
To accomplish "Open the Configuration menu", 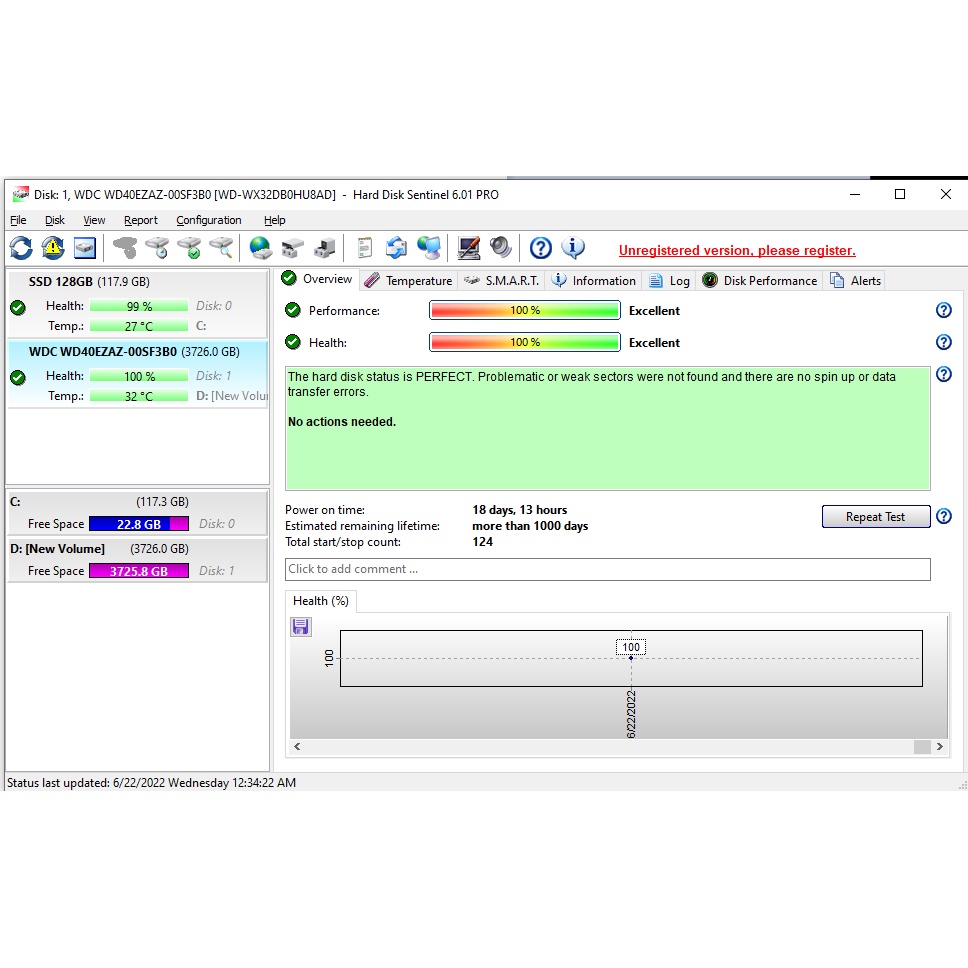I will pos(209,220).
